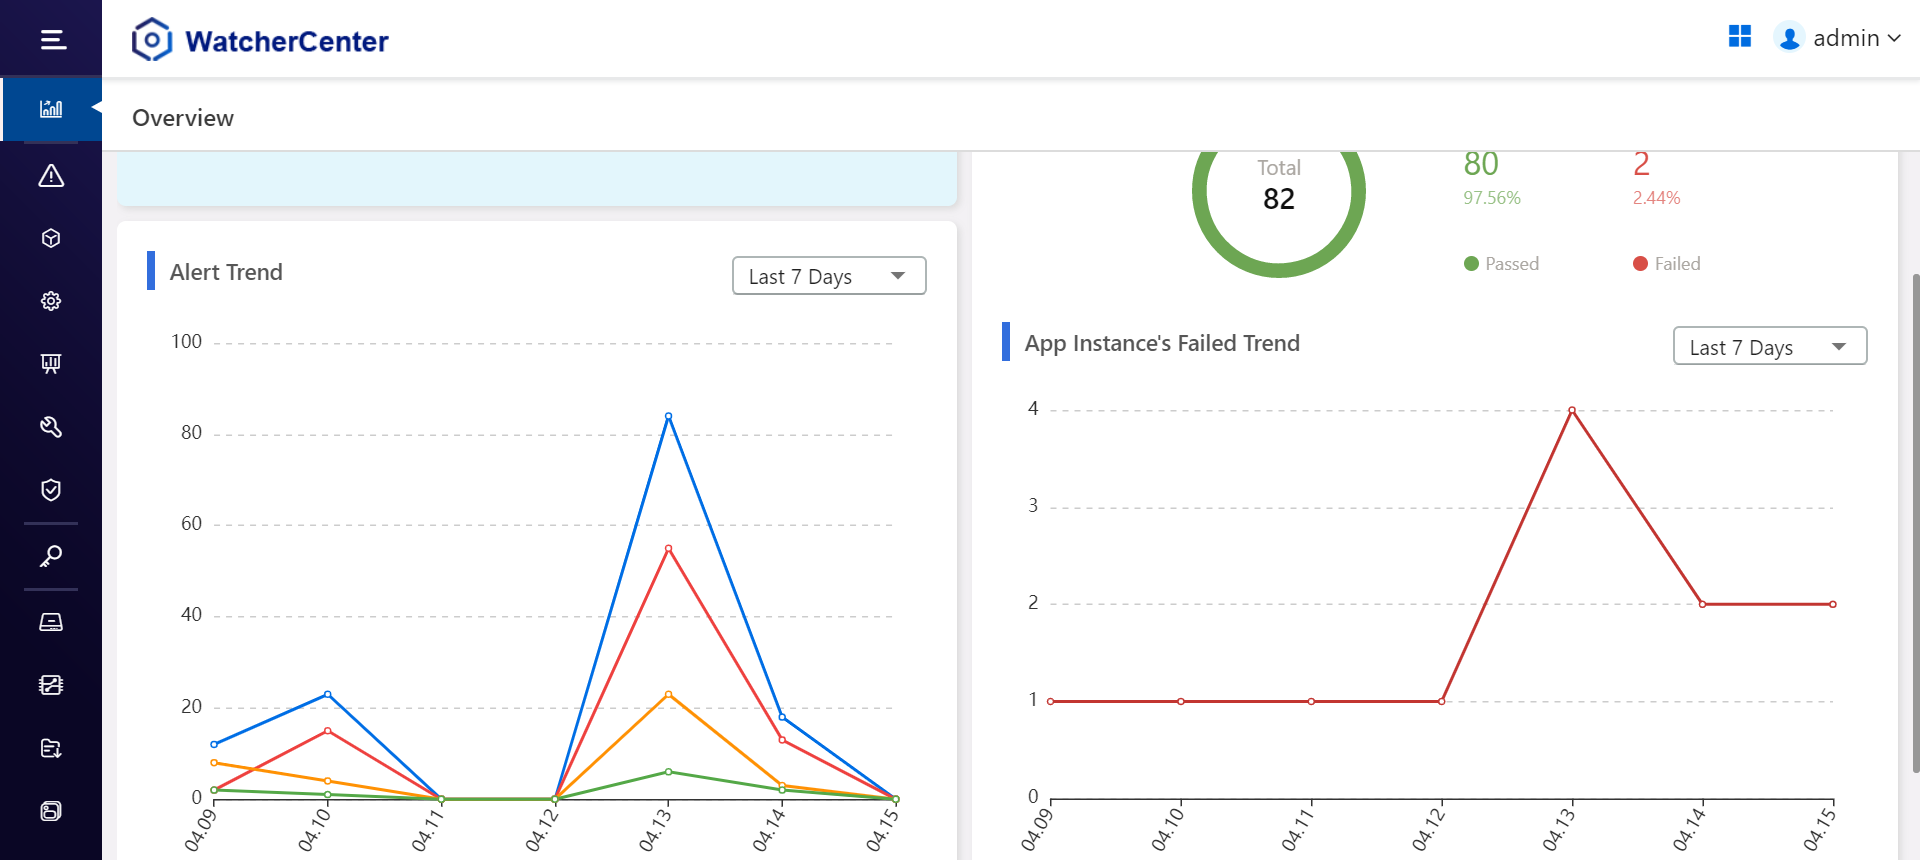Click App Instance's Failed Trend title

point(1162,343)
